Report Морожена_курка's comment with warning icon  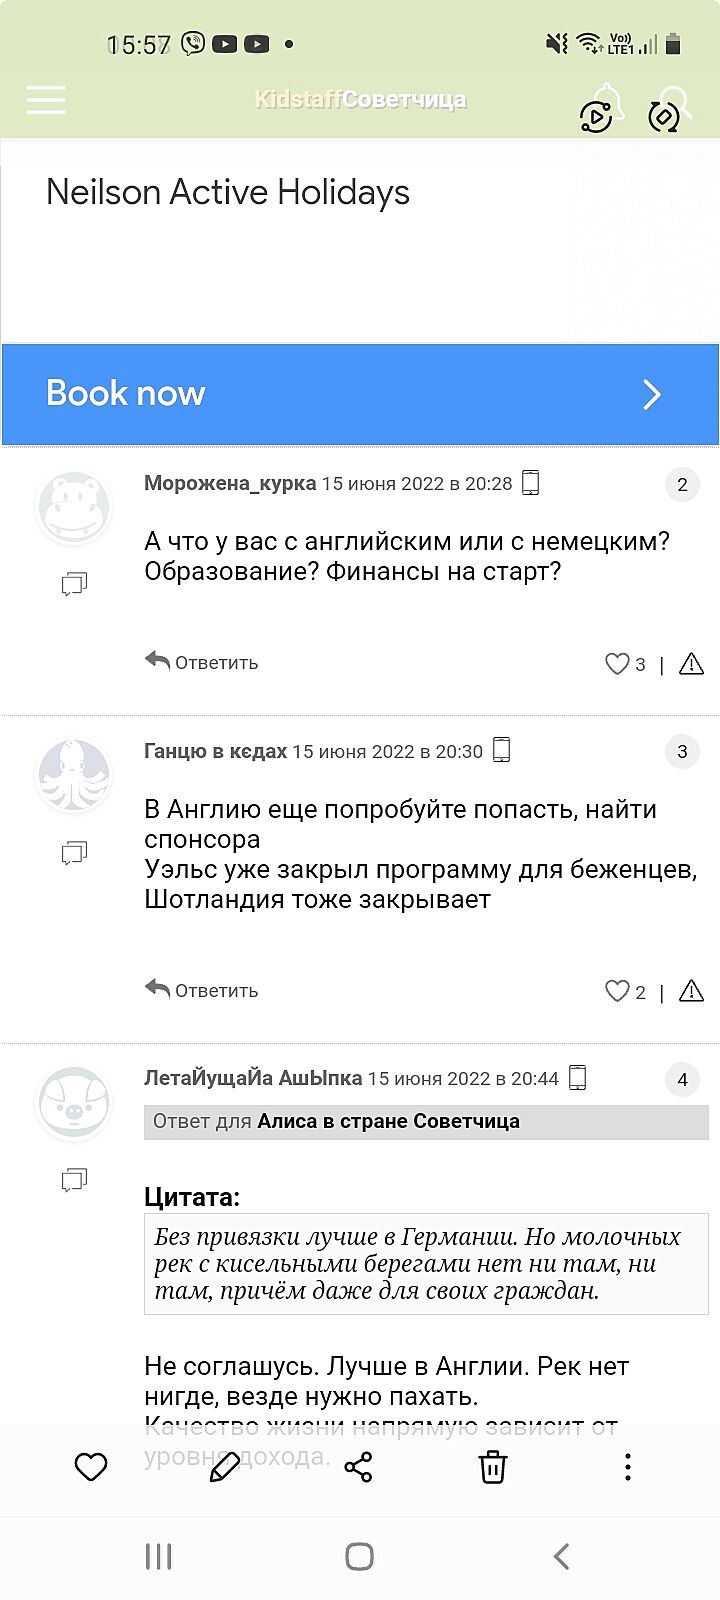point(691,664)
